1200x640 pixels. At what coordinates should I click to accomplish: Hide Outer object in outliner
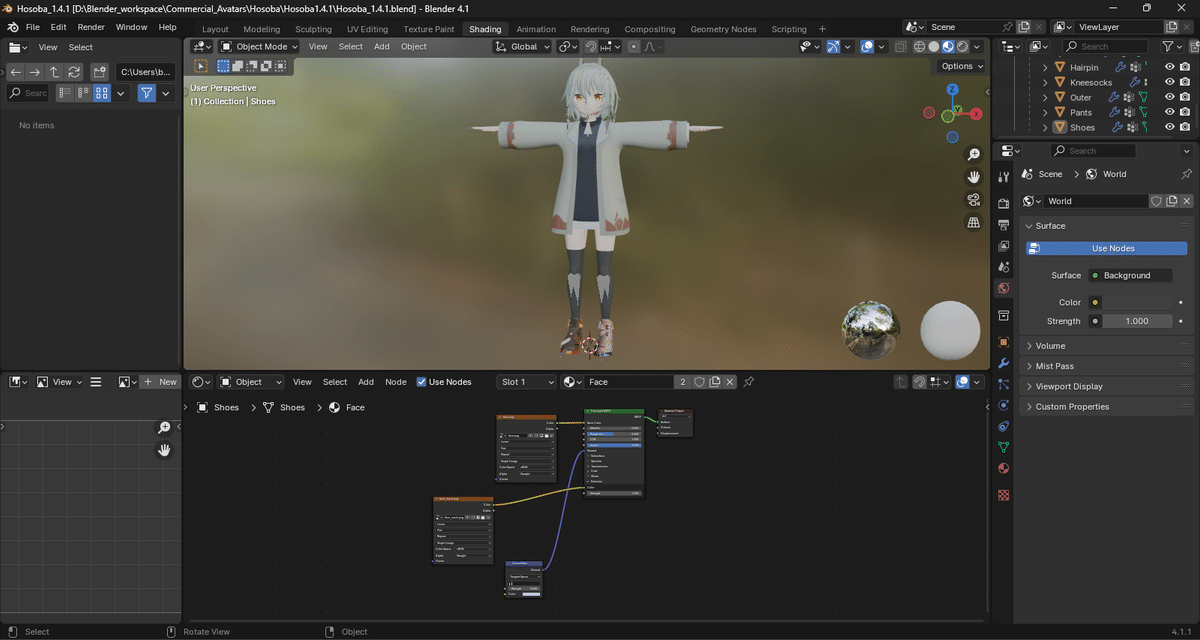(1170, 97)
